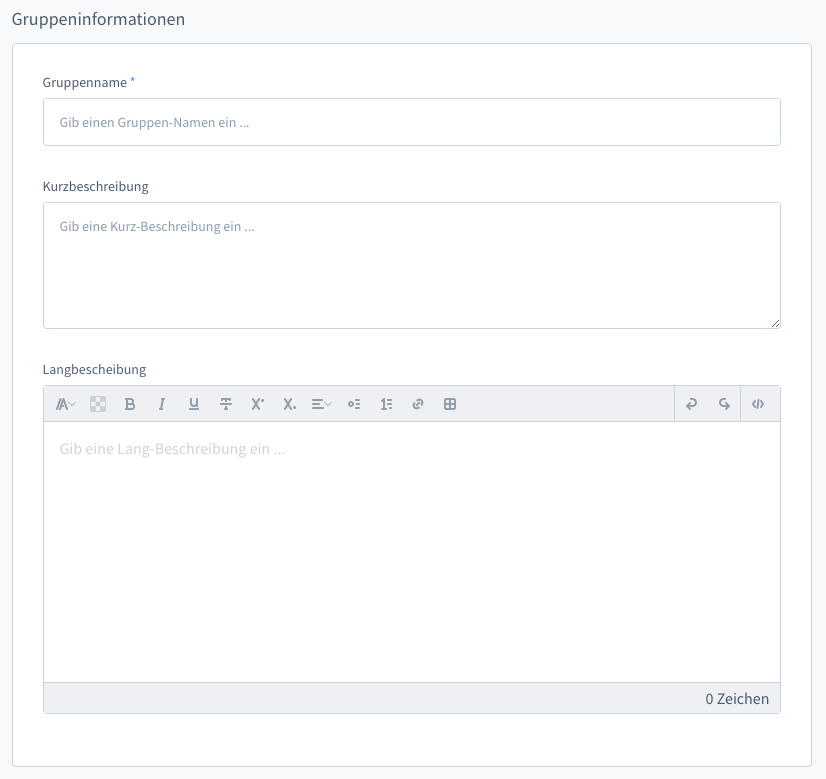This screenshot has height=779, width=826.
Task: Click the Gruppenname input field
Action: (411, 122)
